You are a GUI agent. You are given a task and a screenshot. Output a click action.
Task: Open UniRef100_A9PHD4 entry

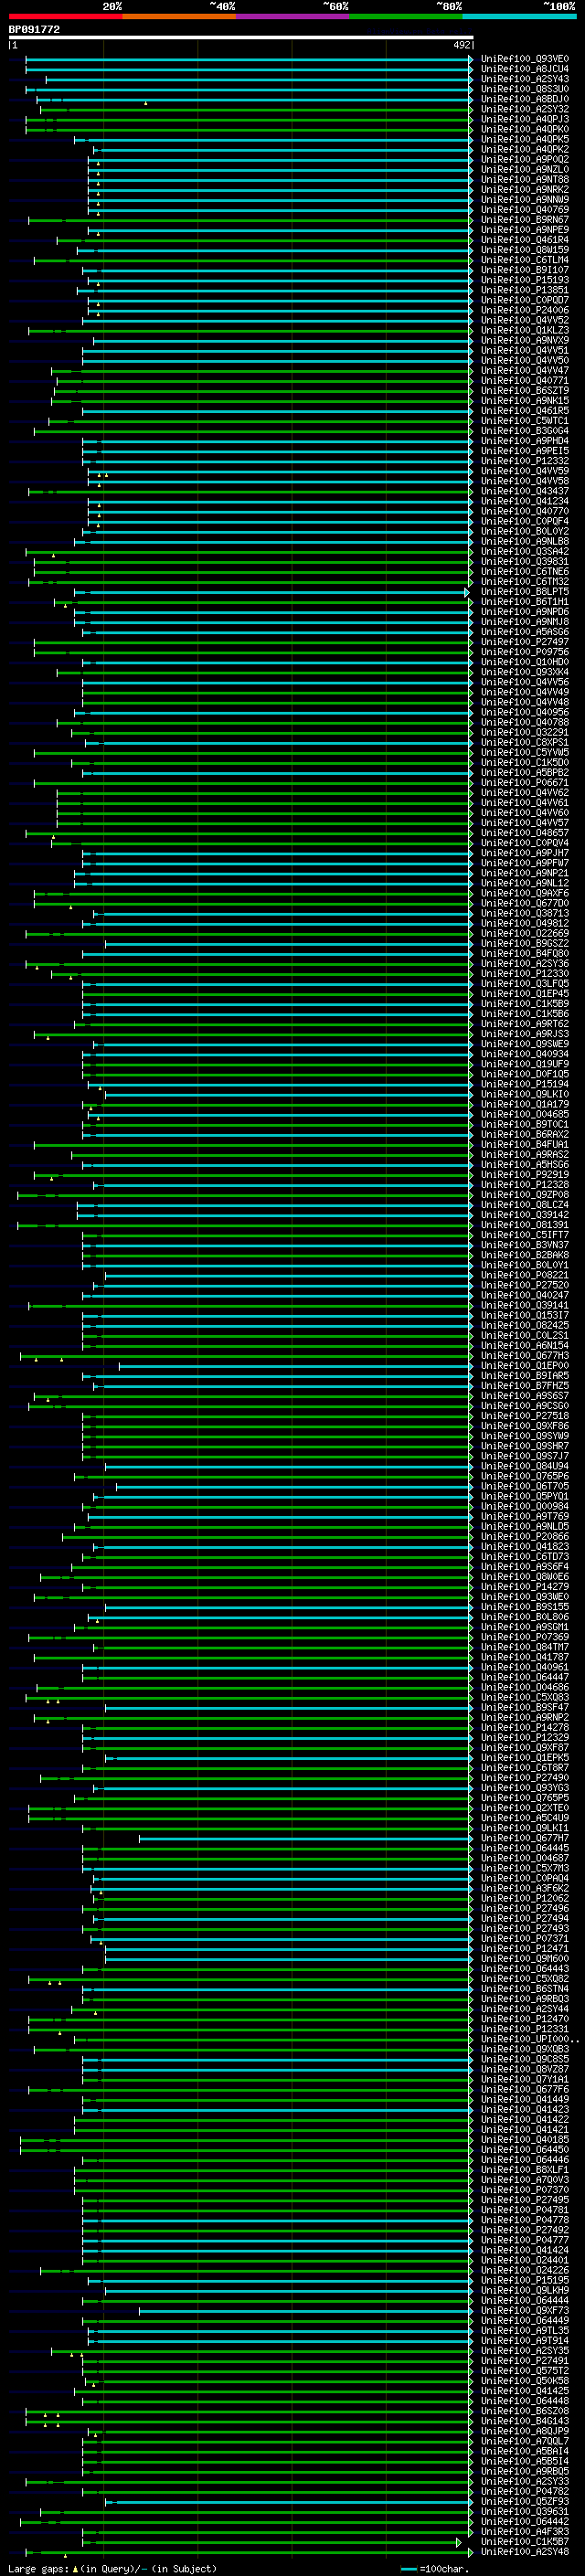tap(524, 441)
